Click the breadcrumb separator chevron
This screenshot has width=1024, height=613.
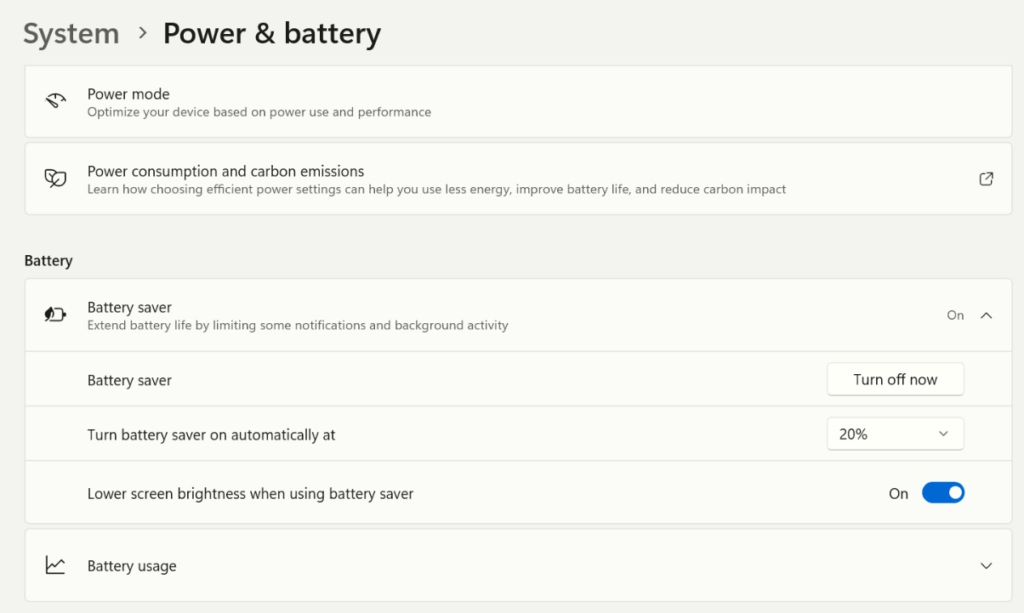142,34
